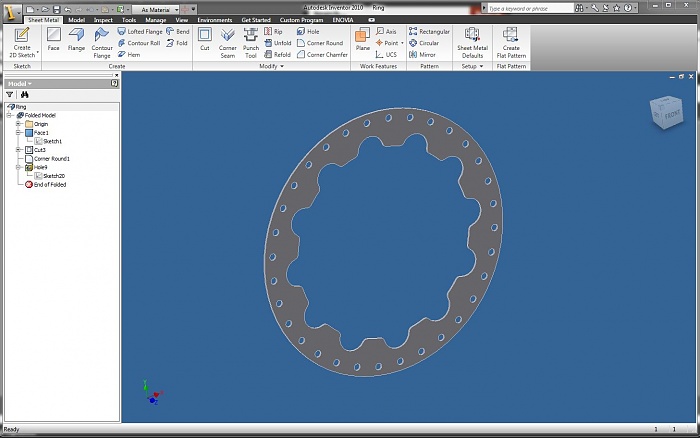Select End of Folded marker
Screen dimensions: 700x438
46,184
